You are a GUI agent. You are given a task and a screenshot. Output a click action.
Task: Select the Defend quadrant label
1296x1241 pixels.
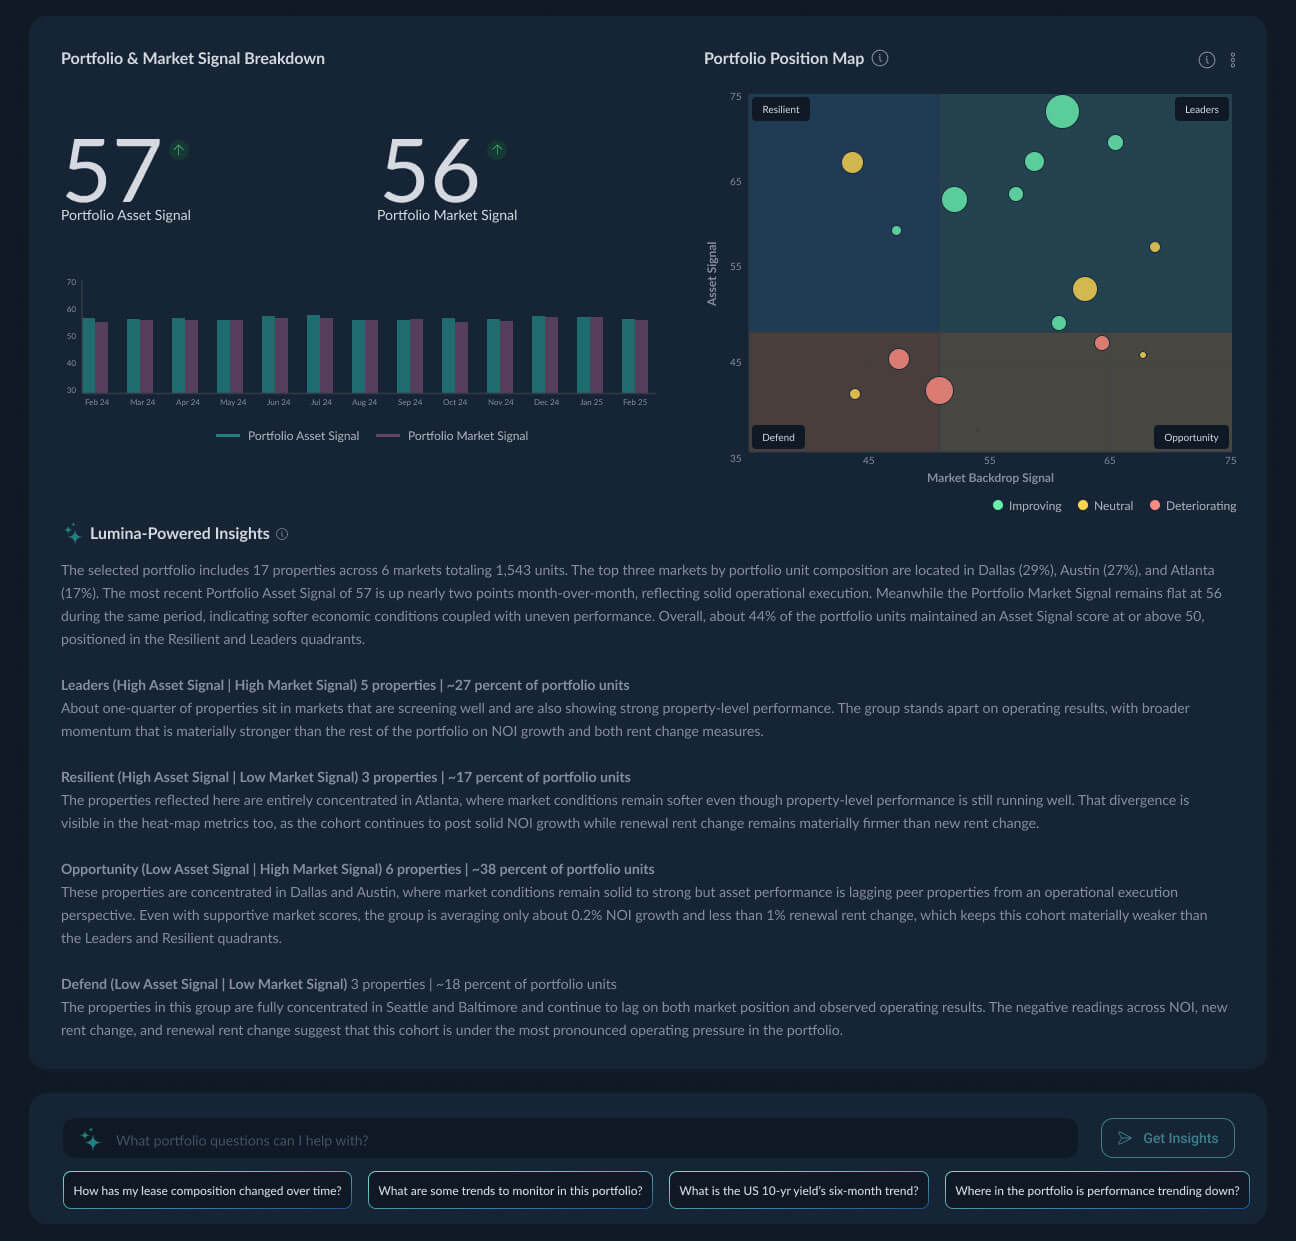[x=778, y=437]
